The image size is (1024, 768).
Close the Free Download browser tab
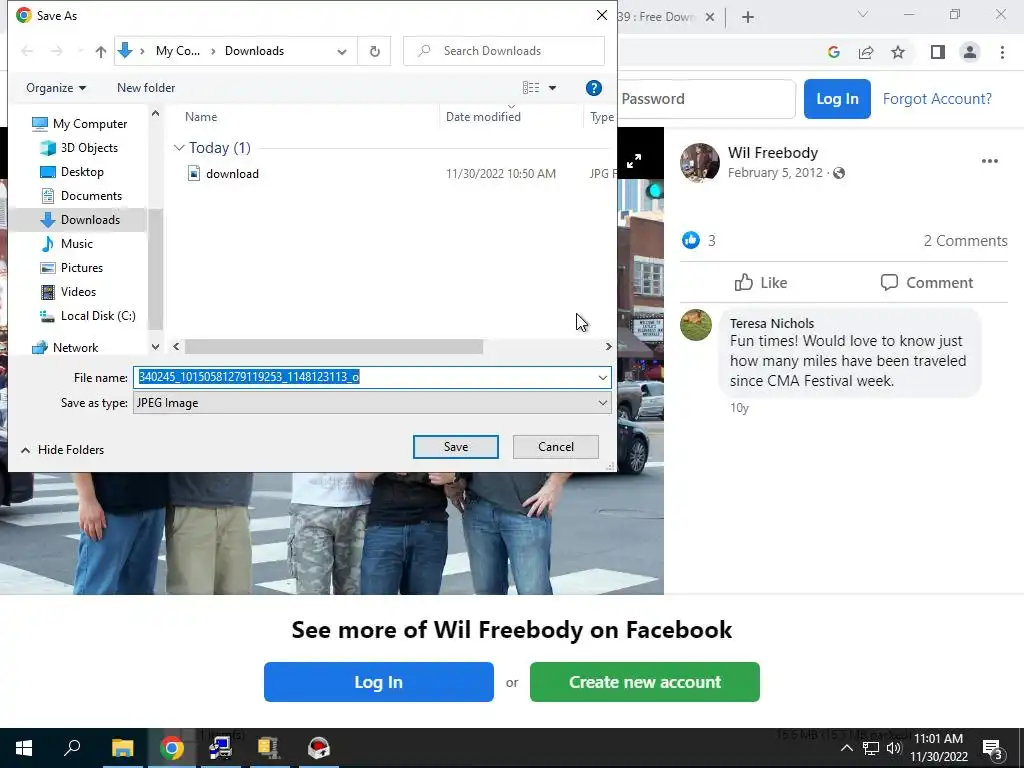point(710,17)
